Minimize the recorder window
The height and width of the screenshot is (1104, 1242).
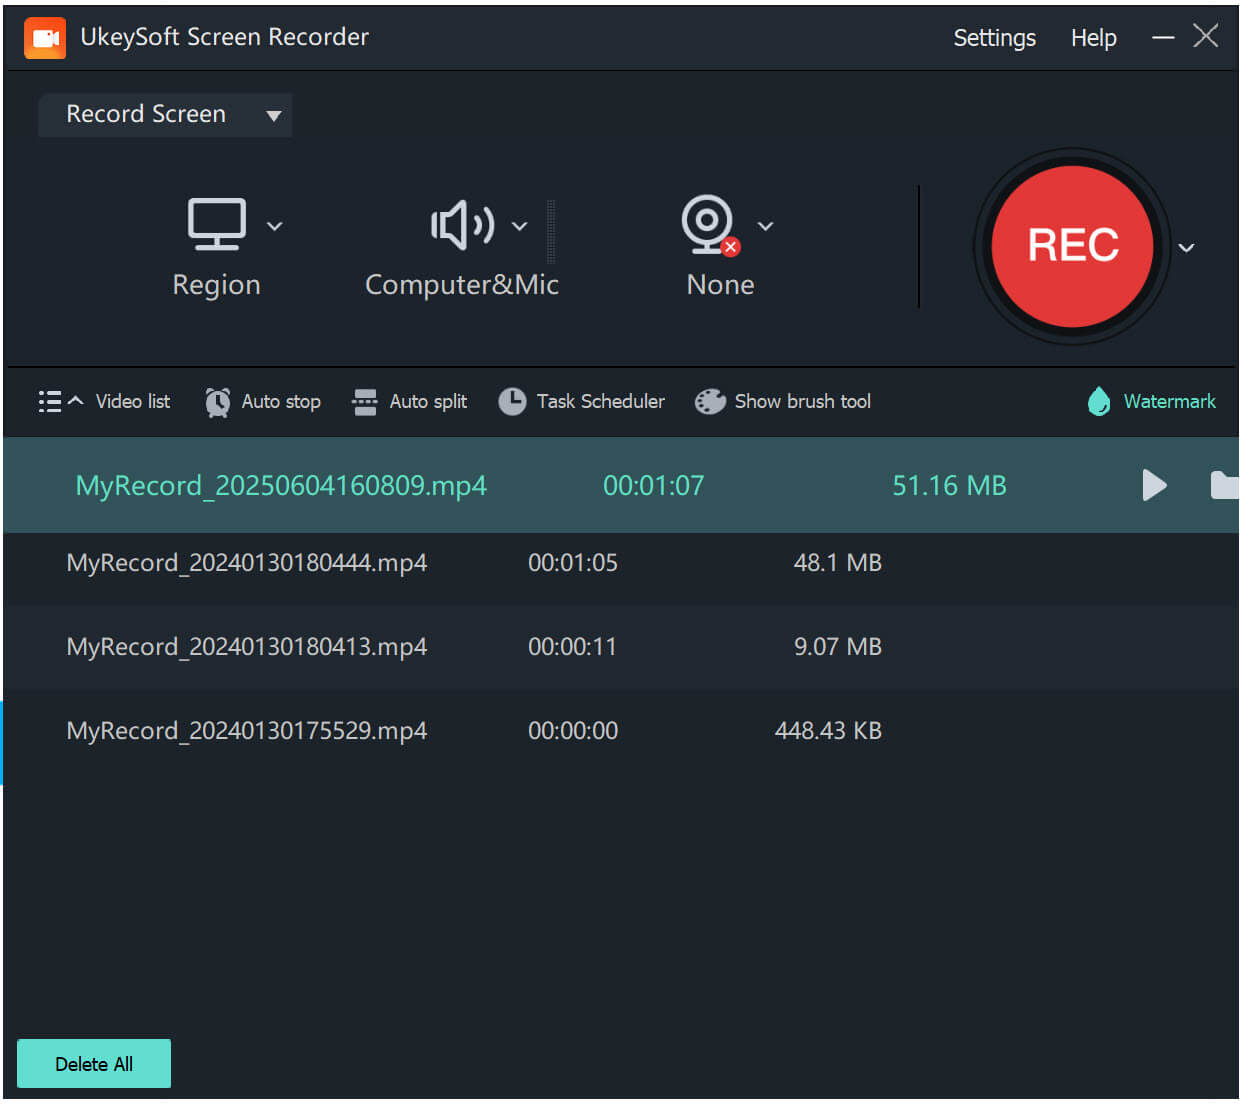(1162, 38)
